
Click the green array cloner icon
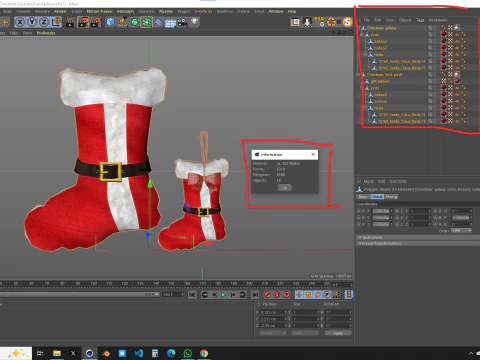point(146,22)
